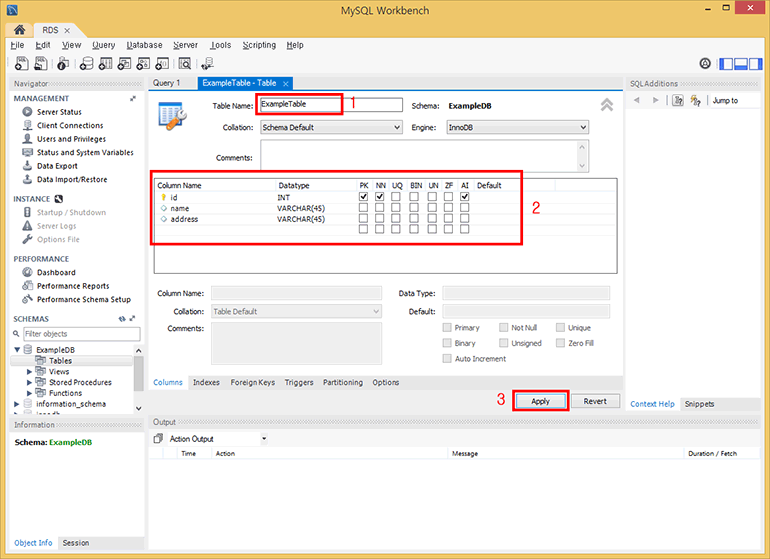Enable the NN checkbox for name column

point(380,208)
